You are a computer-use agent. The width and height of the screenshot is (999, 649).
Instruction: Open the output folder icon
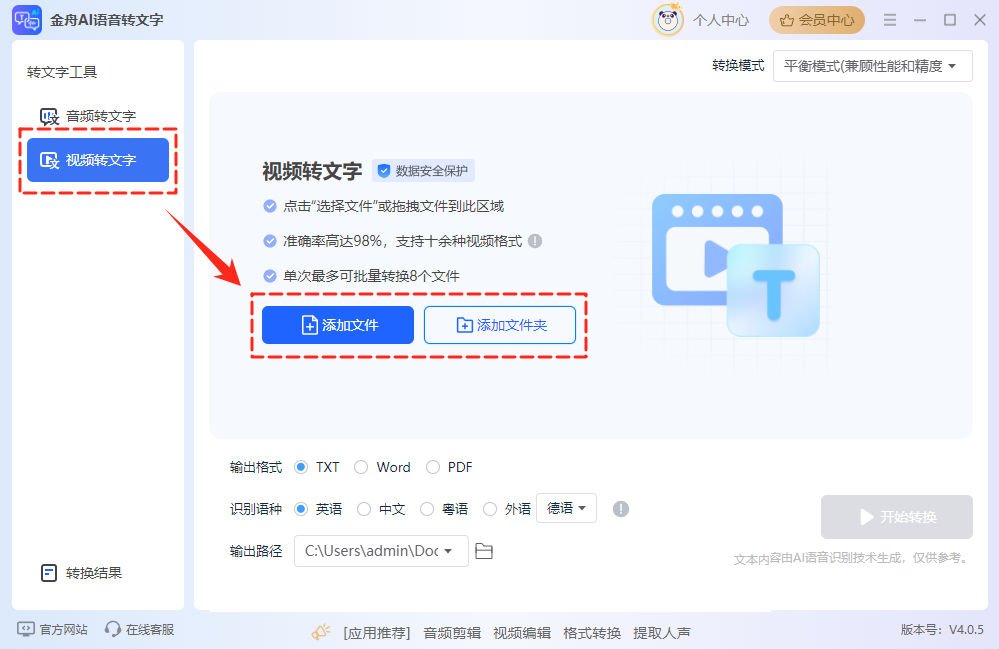tap(484, 551)
